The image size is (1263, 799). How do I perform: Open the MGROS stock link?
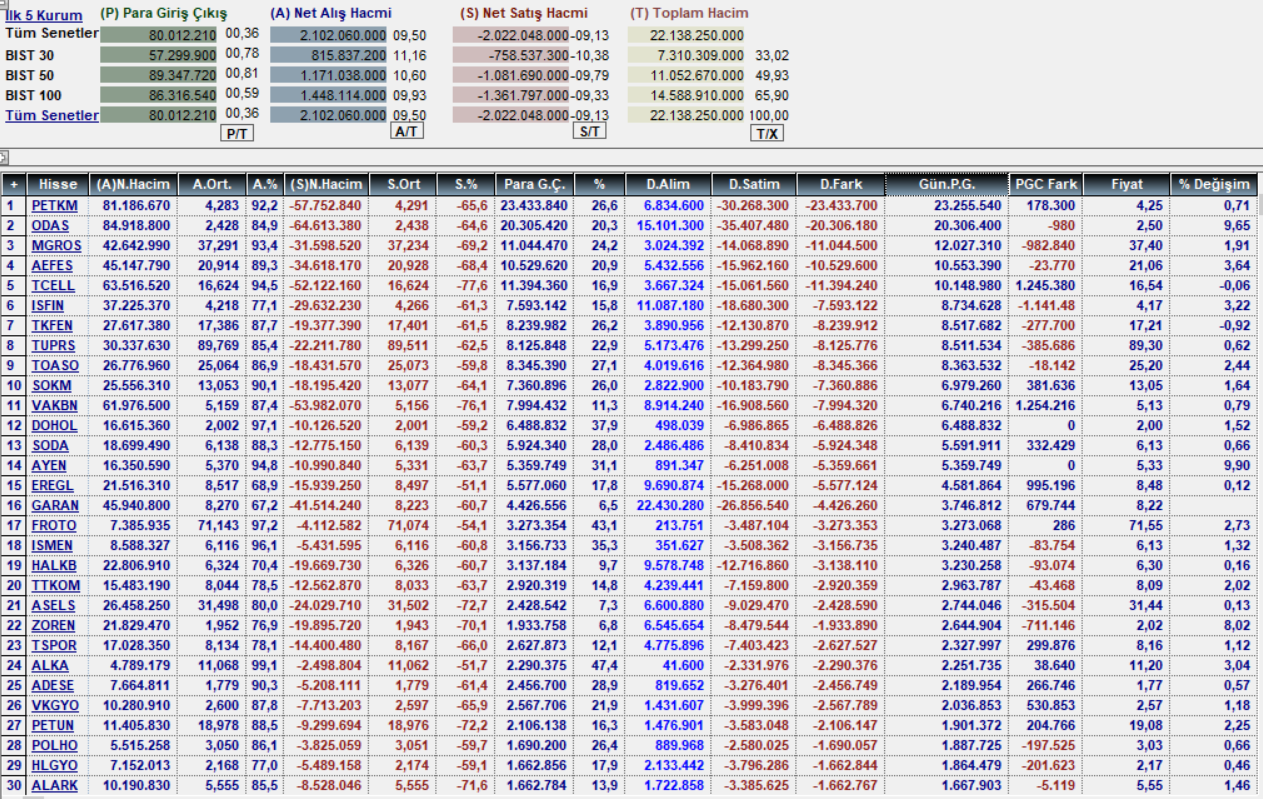pos(55,245)
